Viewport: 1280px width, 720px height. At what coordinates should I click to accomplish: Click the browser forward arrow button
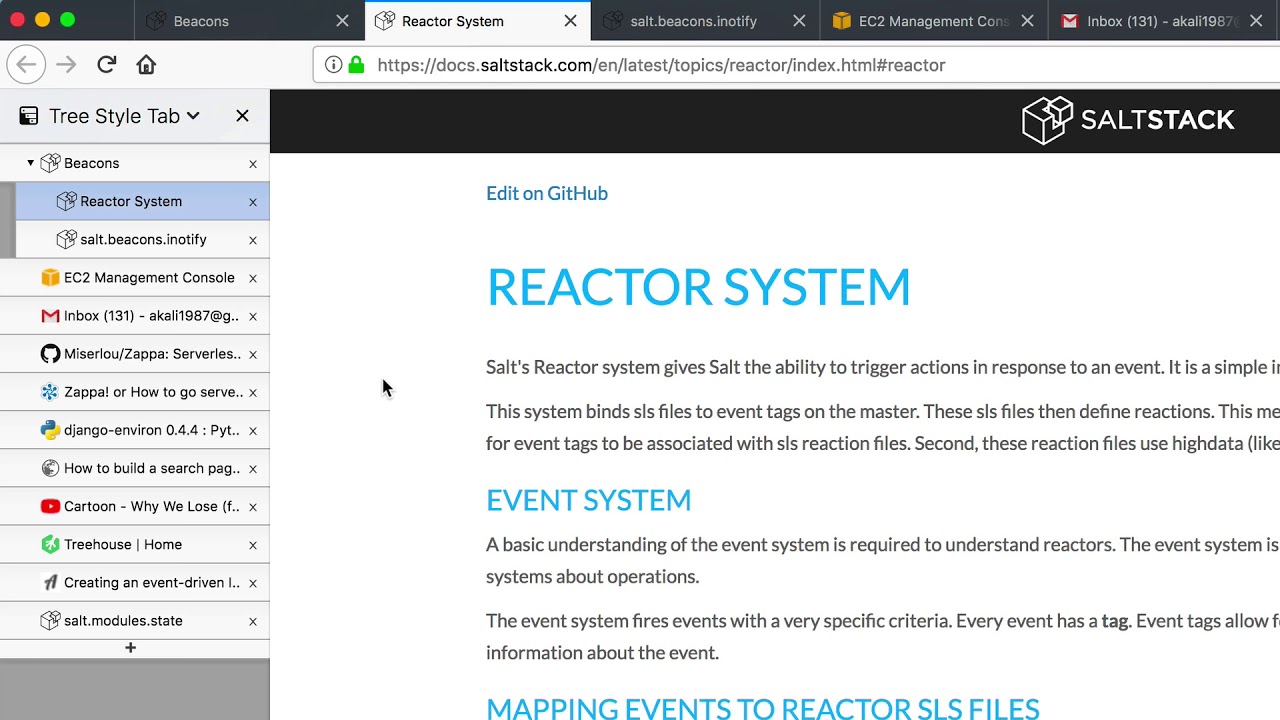66,65
